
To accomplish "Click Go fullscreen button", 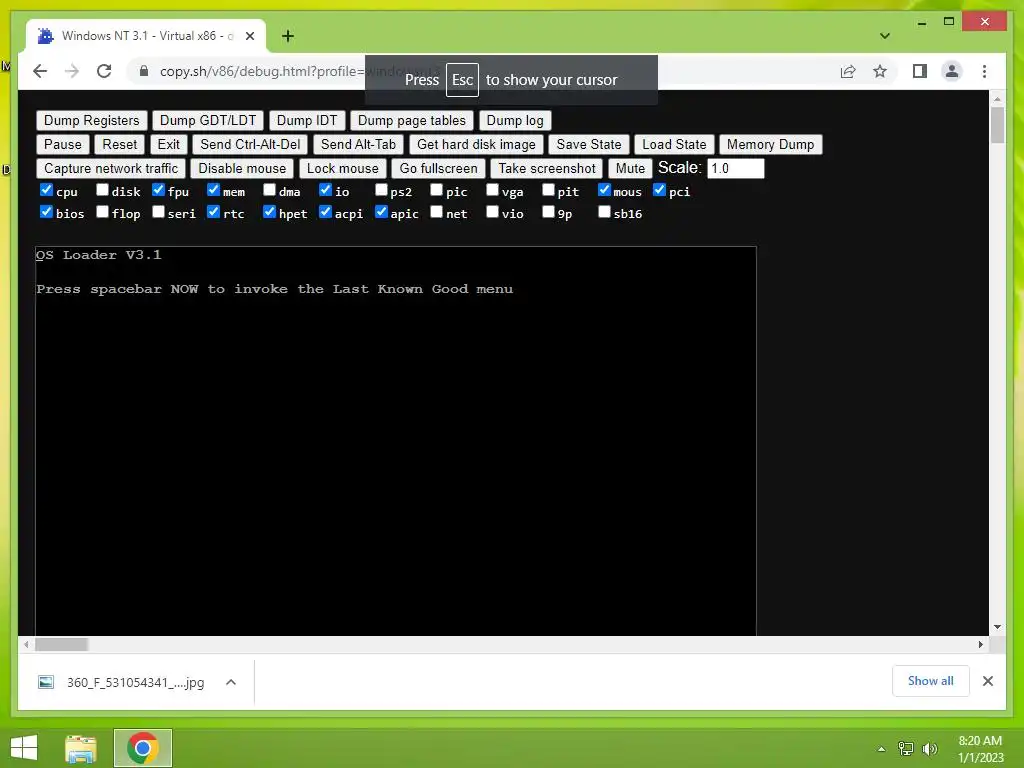I will tap(438, 168).
